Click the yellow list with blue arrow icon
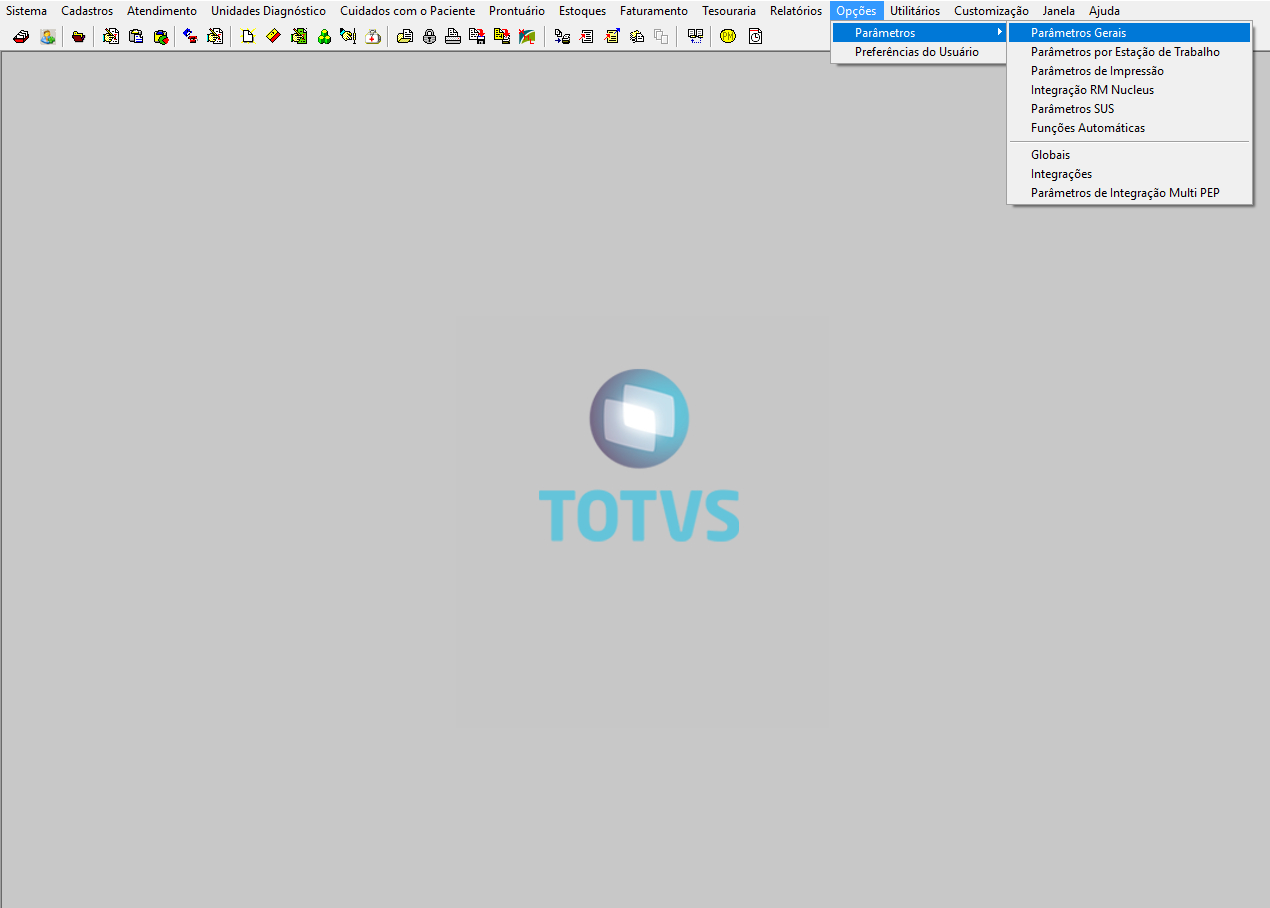Image resolution: width=1270 pixels, height=908 pixels. point(612,37)
